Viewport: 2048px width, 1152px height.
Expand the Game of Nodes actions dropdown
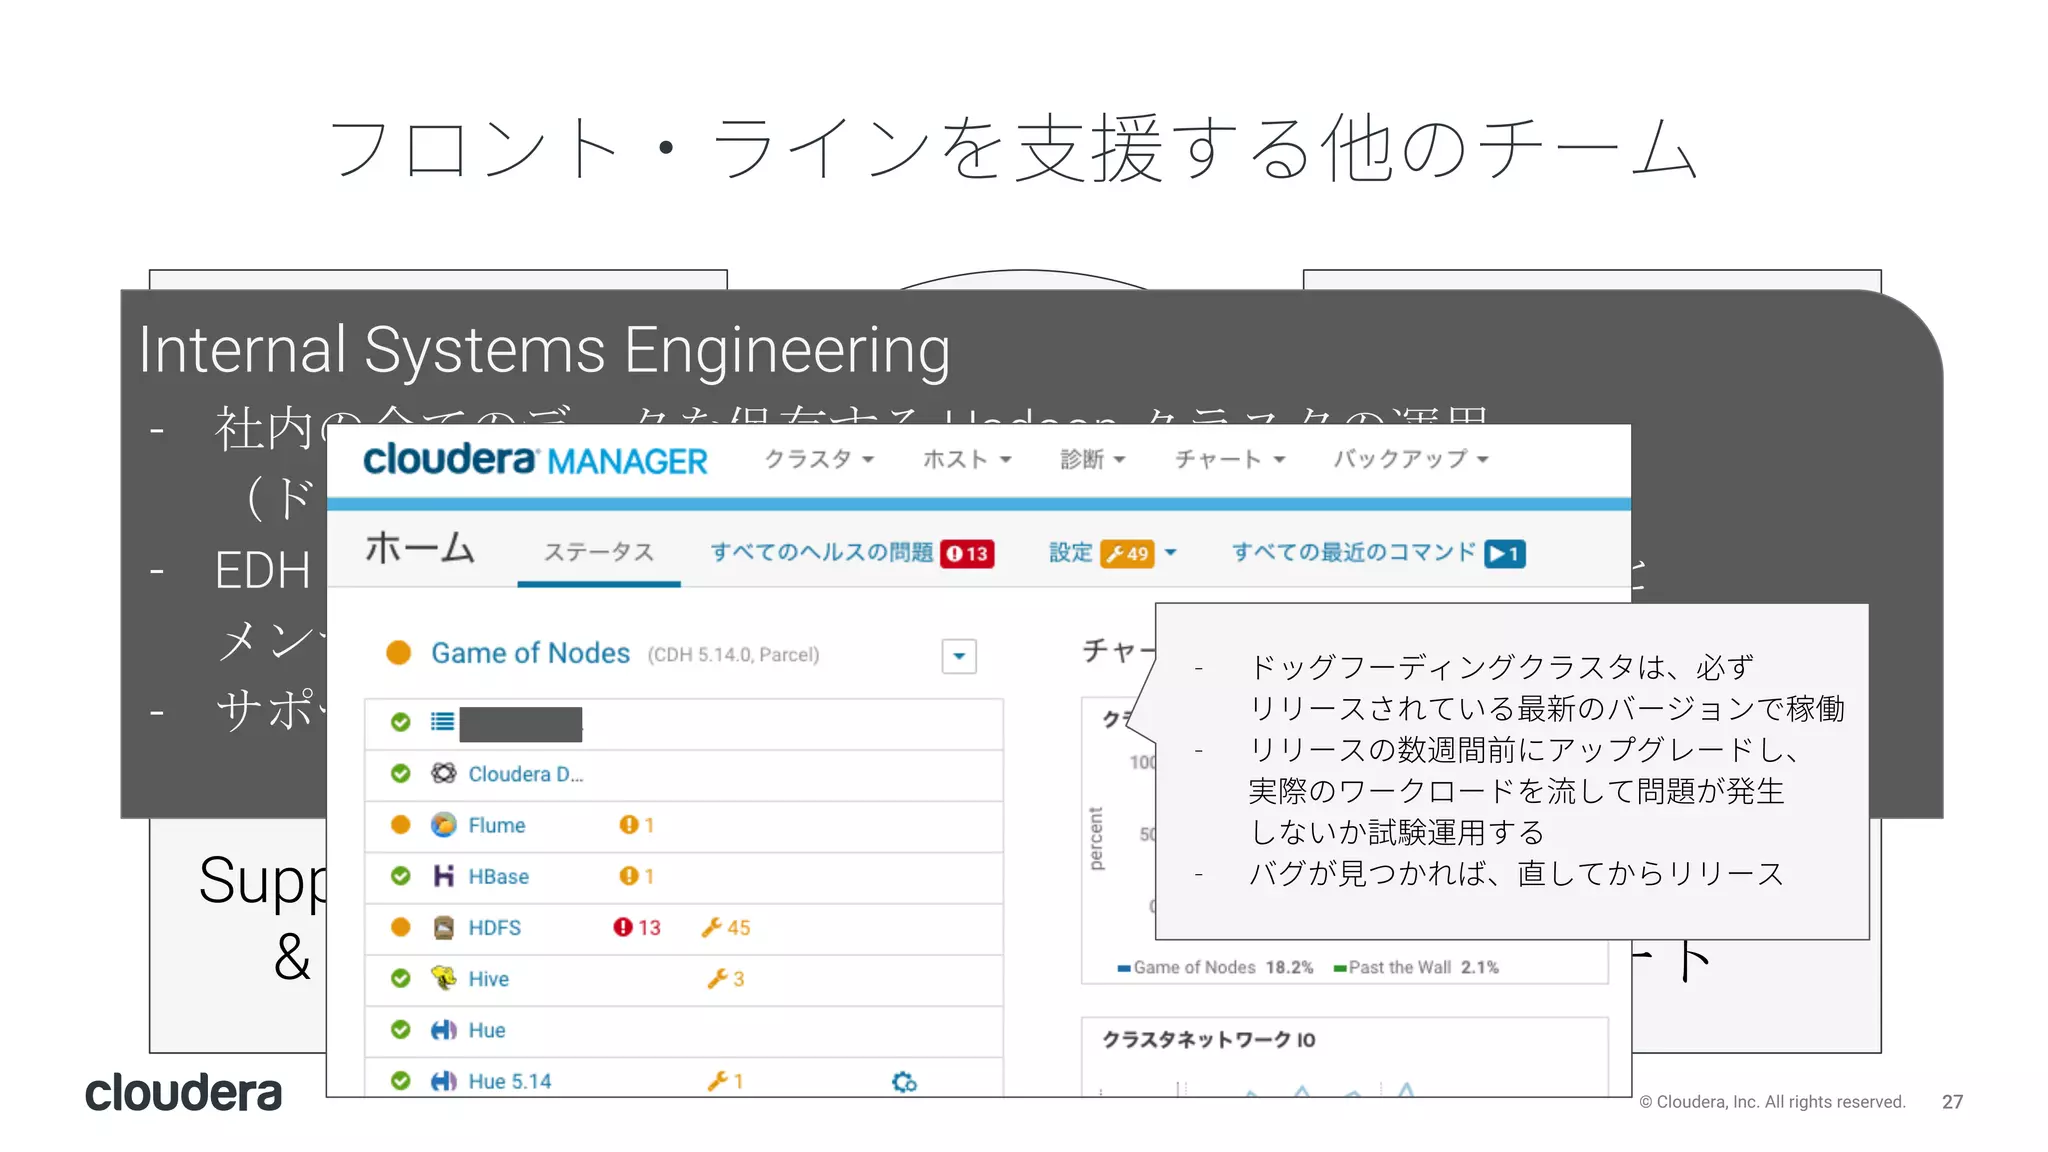959,656
